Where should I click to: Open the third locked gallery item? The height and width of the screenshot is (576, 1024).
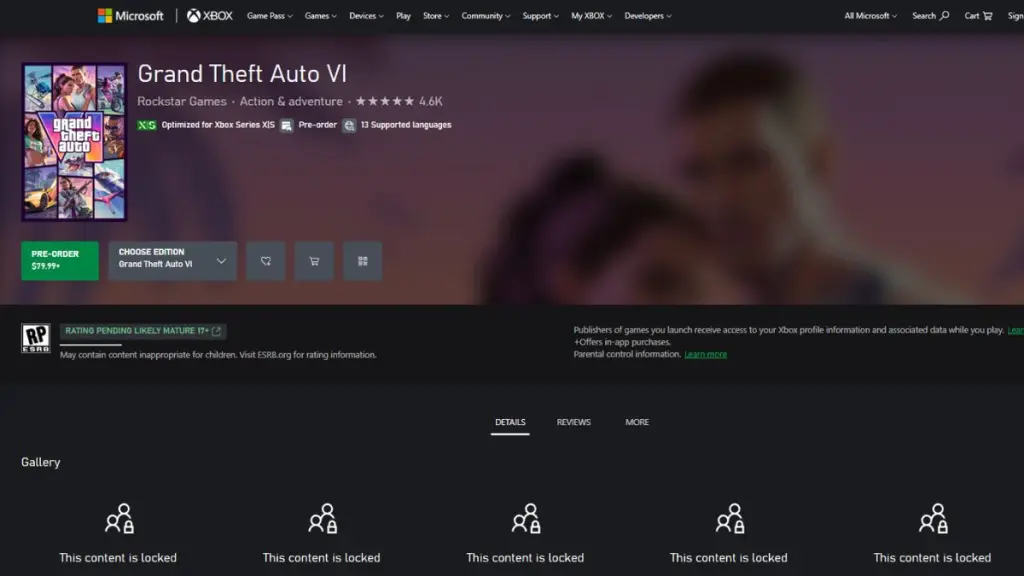tap(525, 534)
